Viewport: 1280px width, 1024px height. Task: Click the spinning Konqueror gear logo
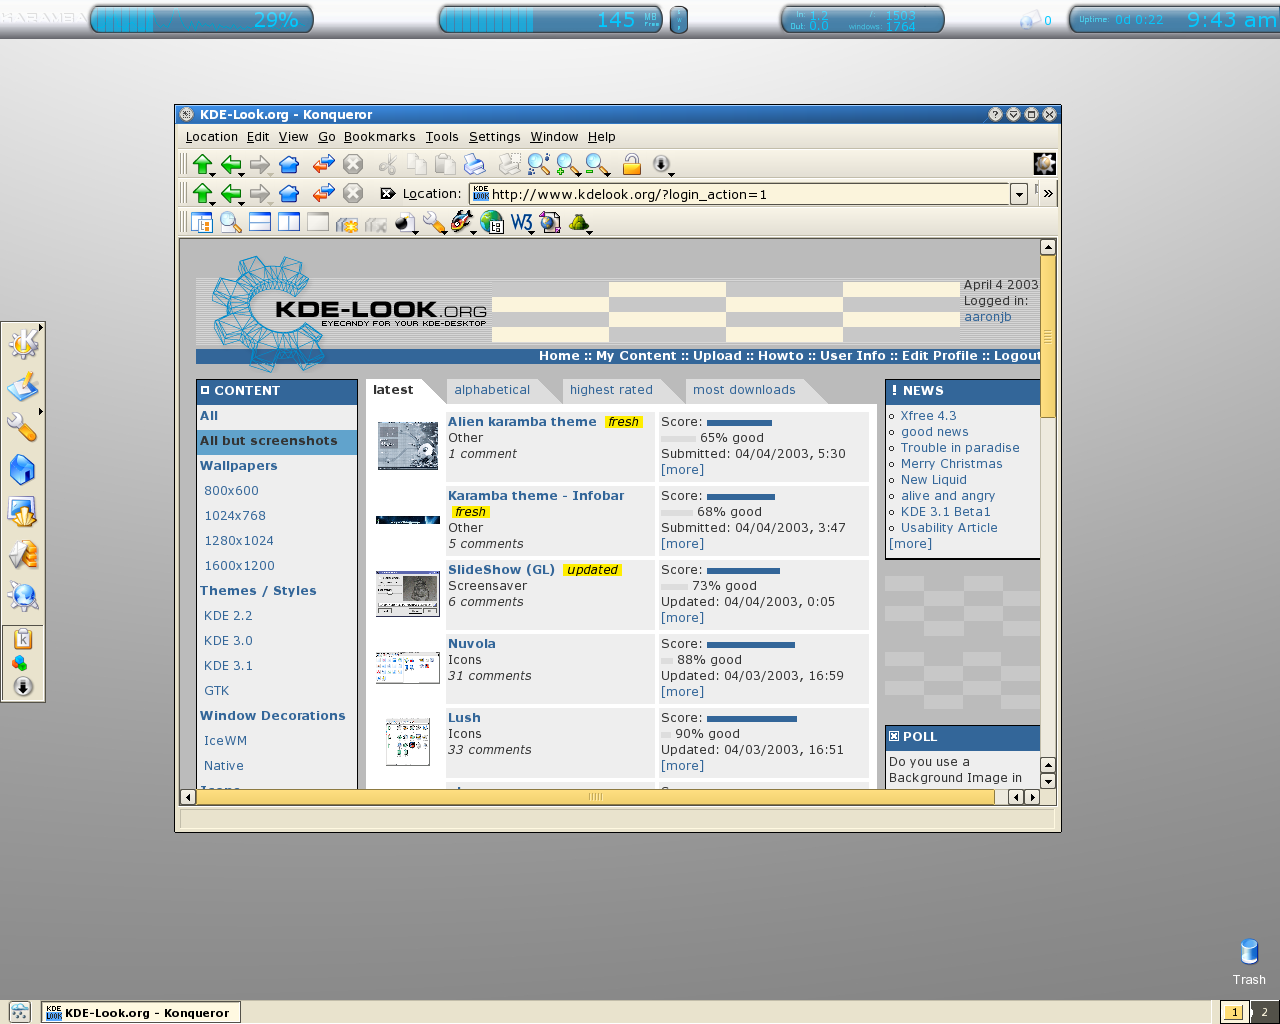point(1044,164)
